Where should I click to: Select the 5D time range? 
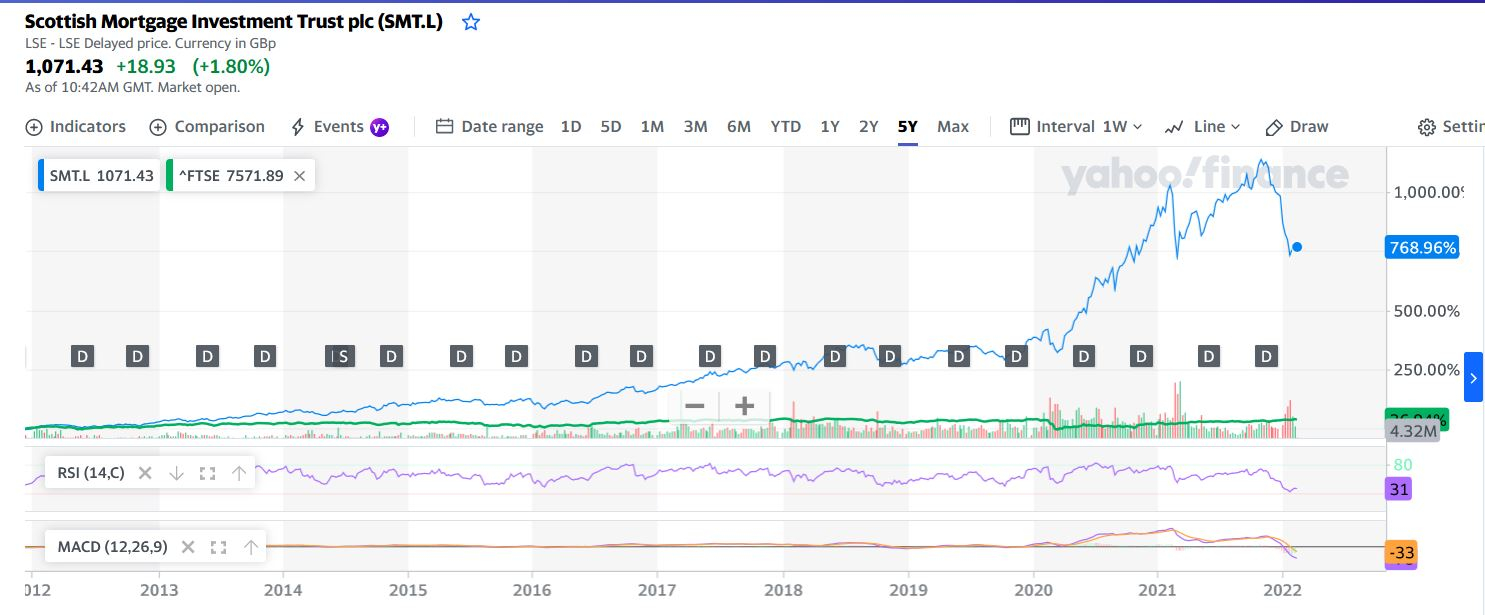[x=611, y=127]
